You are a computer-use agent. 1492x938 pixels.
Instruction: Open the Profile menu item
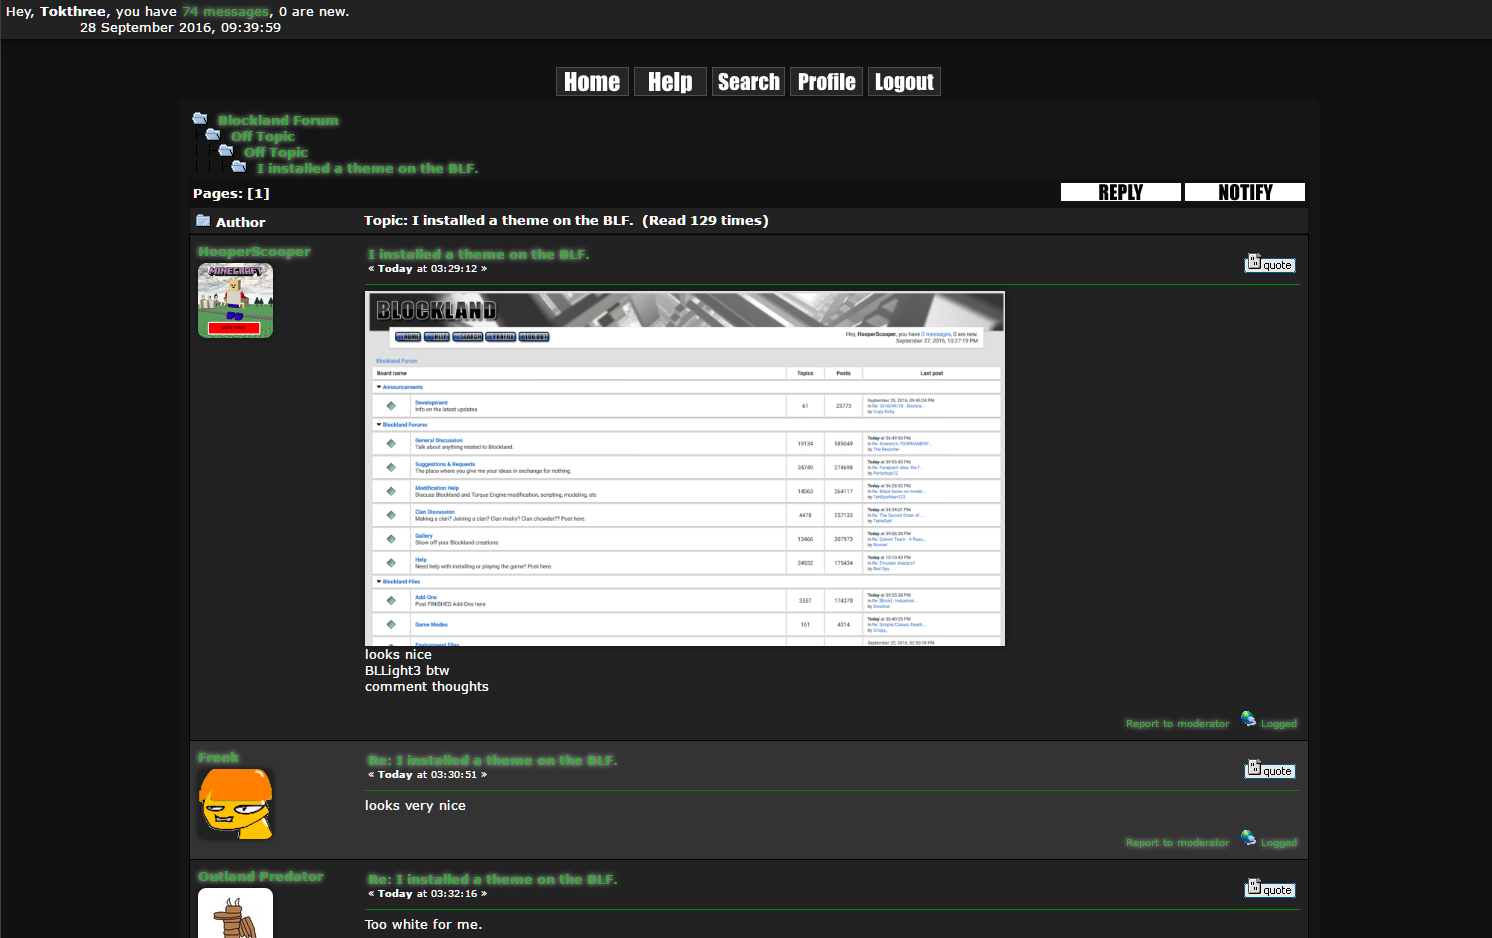(827, 82)
